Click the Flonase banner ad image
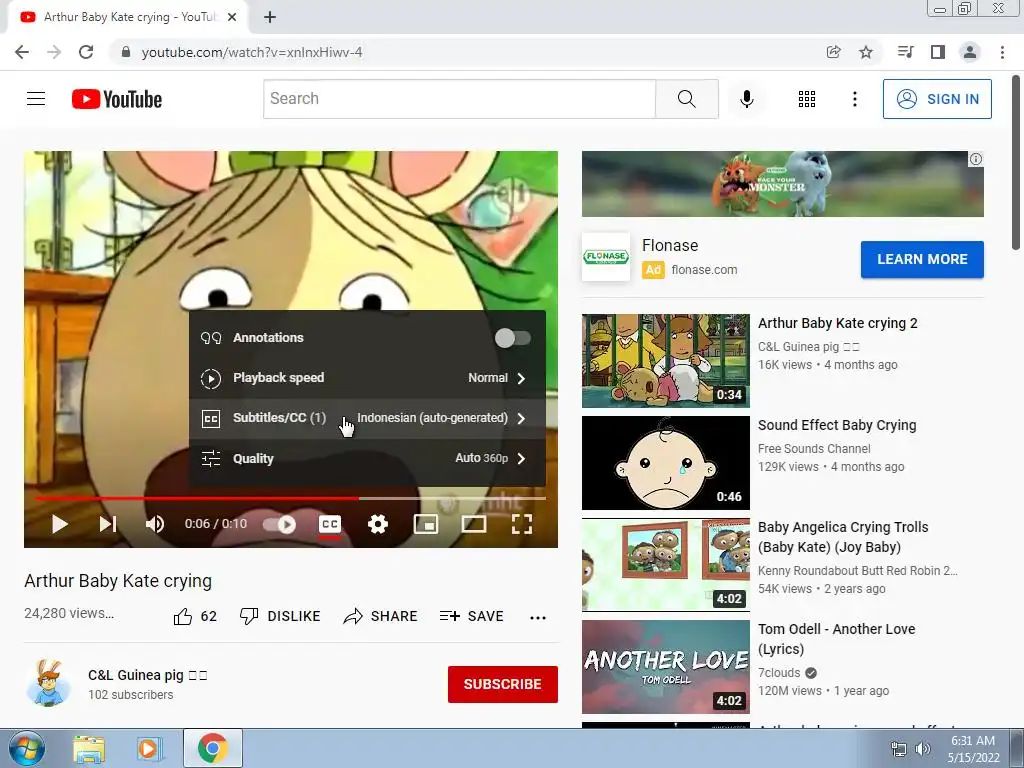 [x=782, y=184]
